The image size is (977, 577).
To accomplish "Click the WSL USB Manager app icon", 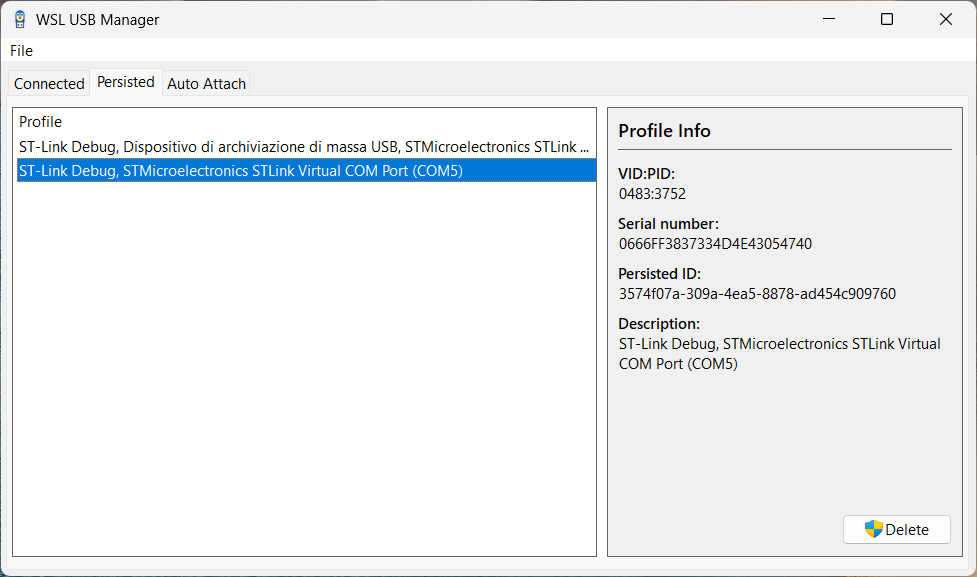I will 20,19.
